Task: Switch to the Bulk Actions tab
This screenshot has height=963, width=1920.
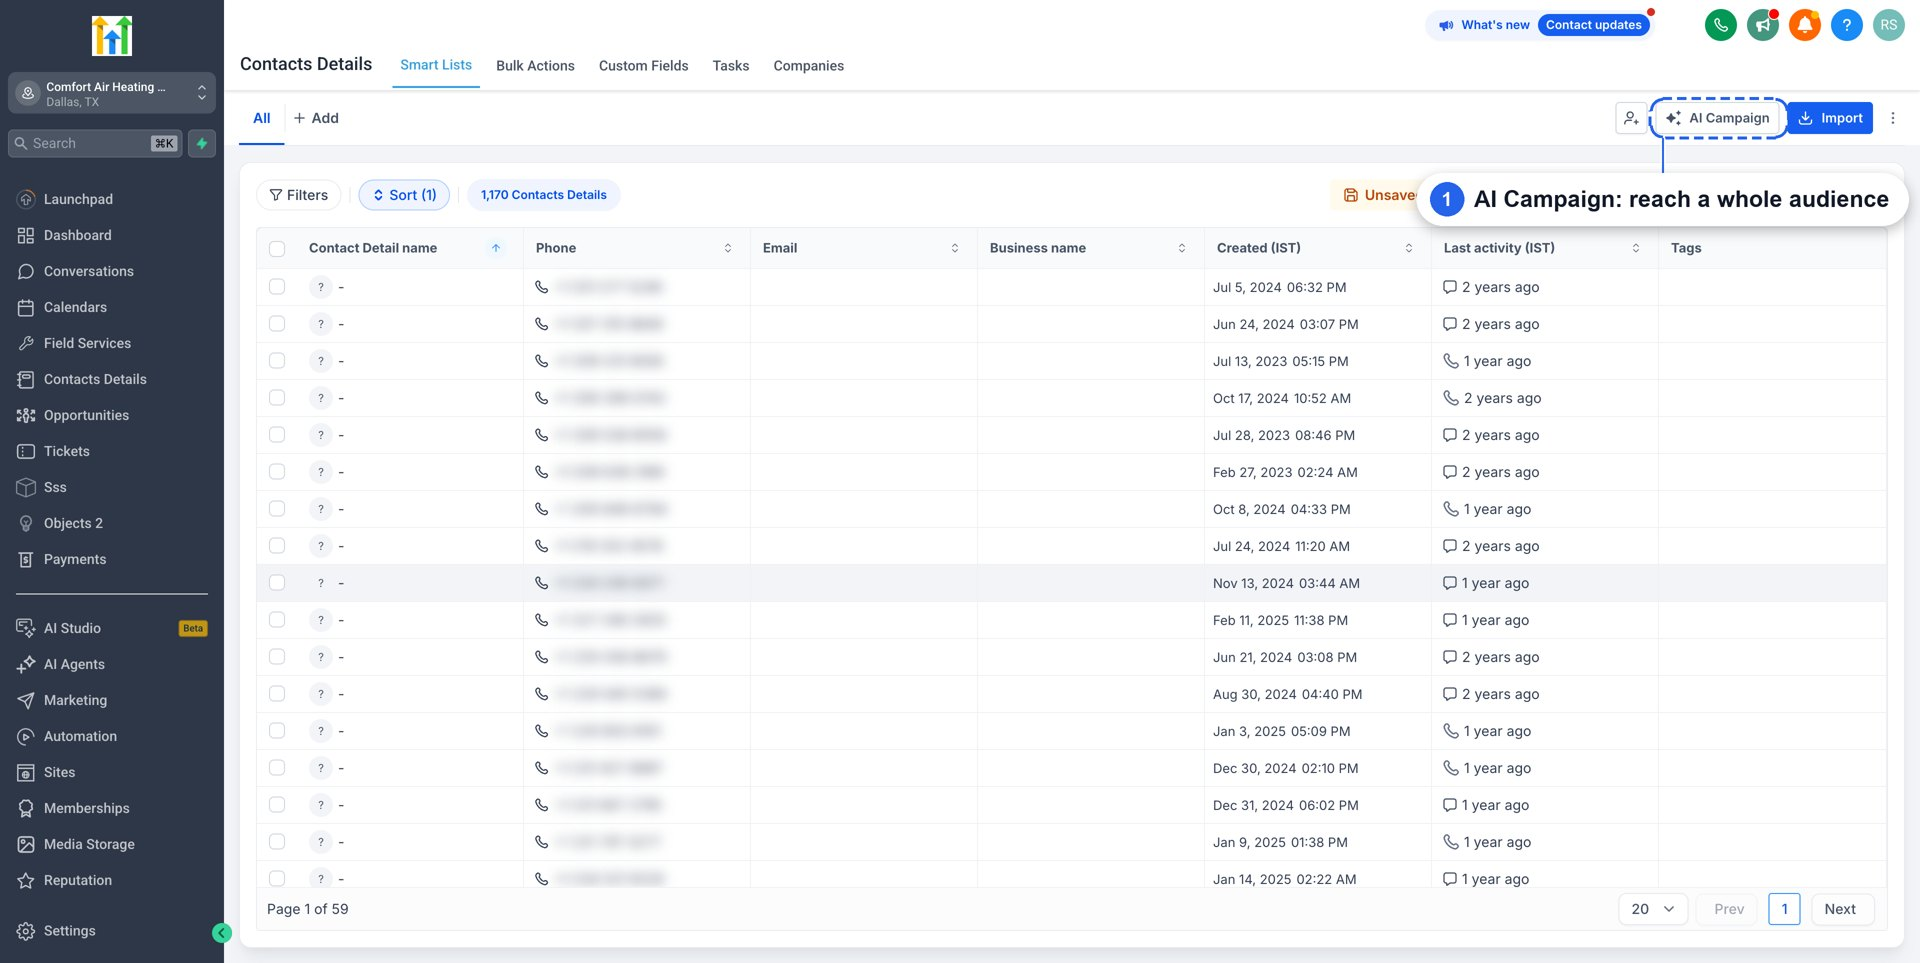Action: coord(535,66)
